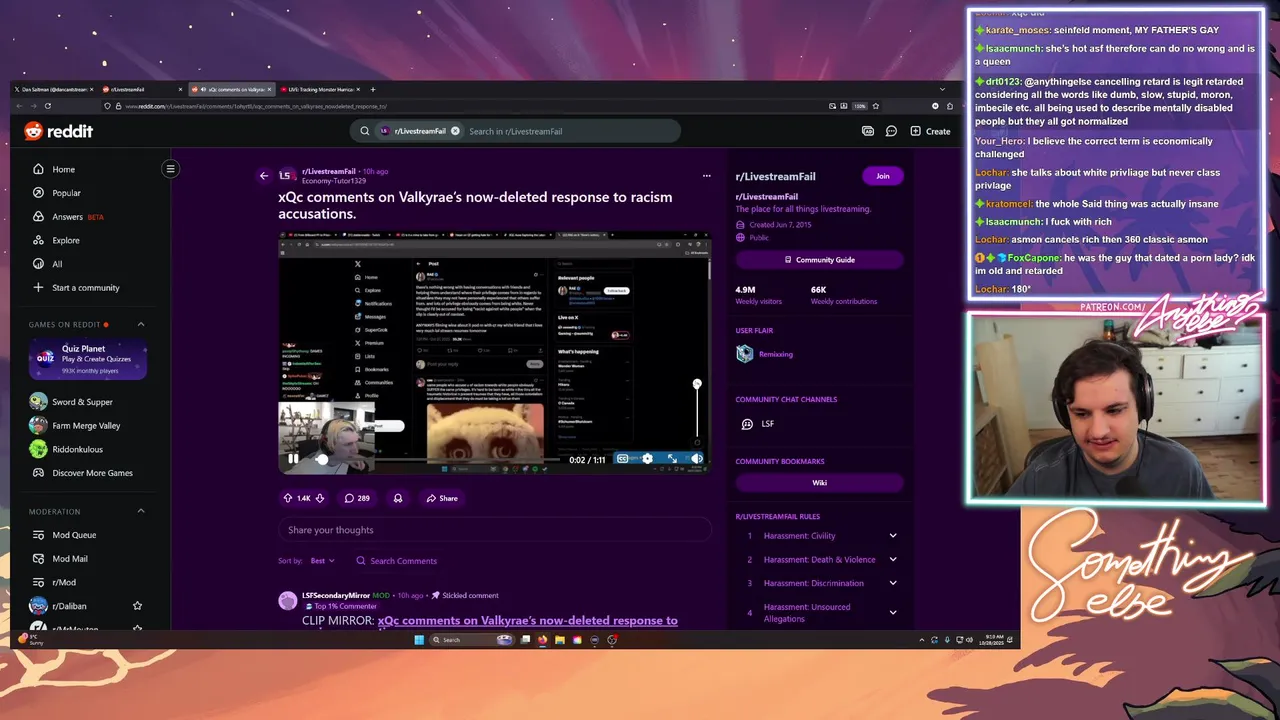Open the Wiki bookmark
Image resolution: width=1280 pixels, height=720 pixels.
(819, 483)
